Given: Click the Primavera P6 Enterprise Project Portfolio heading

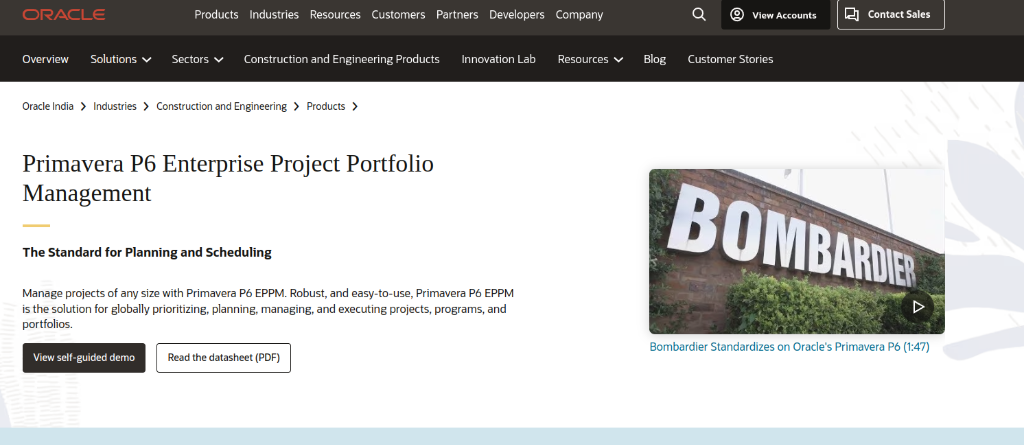Looking at the screenshot, I should (x=228, y=178).
